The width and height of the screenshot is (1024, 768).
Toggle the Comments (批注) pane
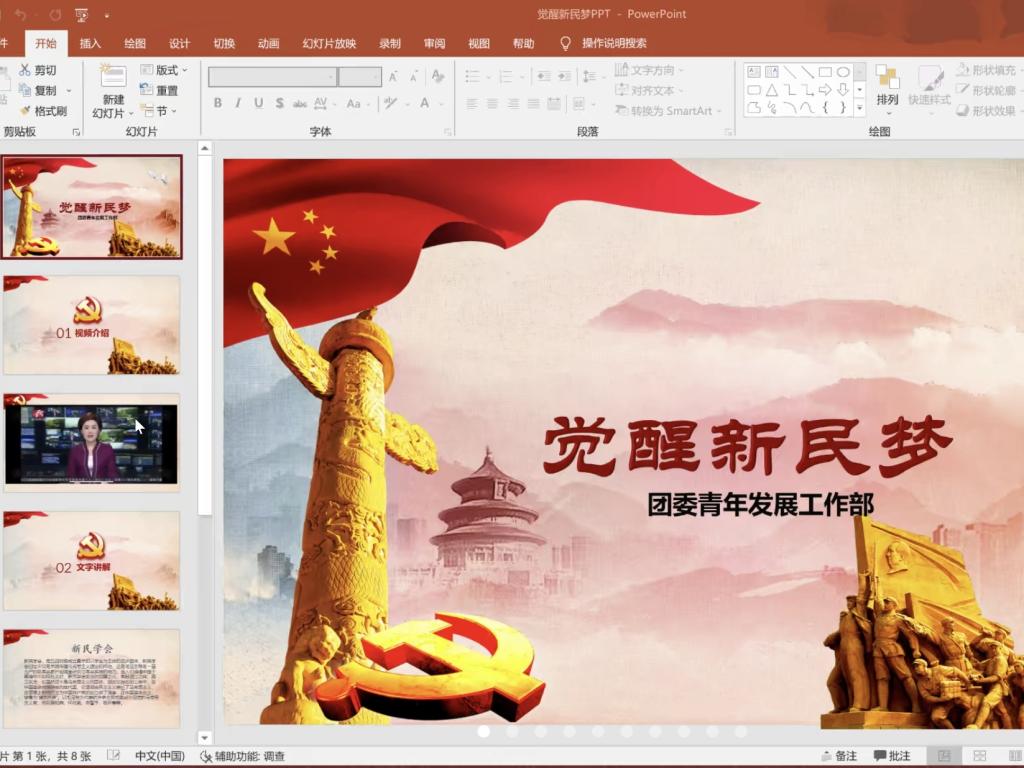(891, 756)
